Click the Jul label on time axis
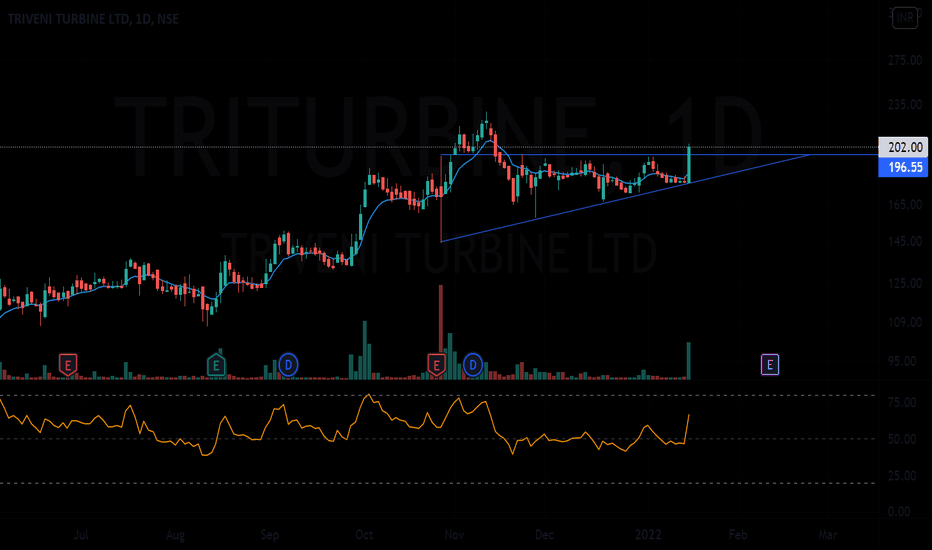The image size is (932, 550). [x=81, y=535]
